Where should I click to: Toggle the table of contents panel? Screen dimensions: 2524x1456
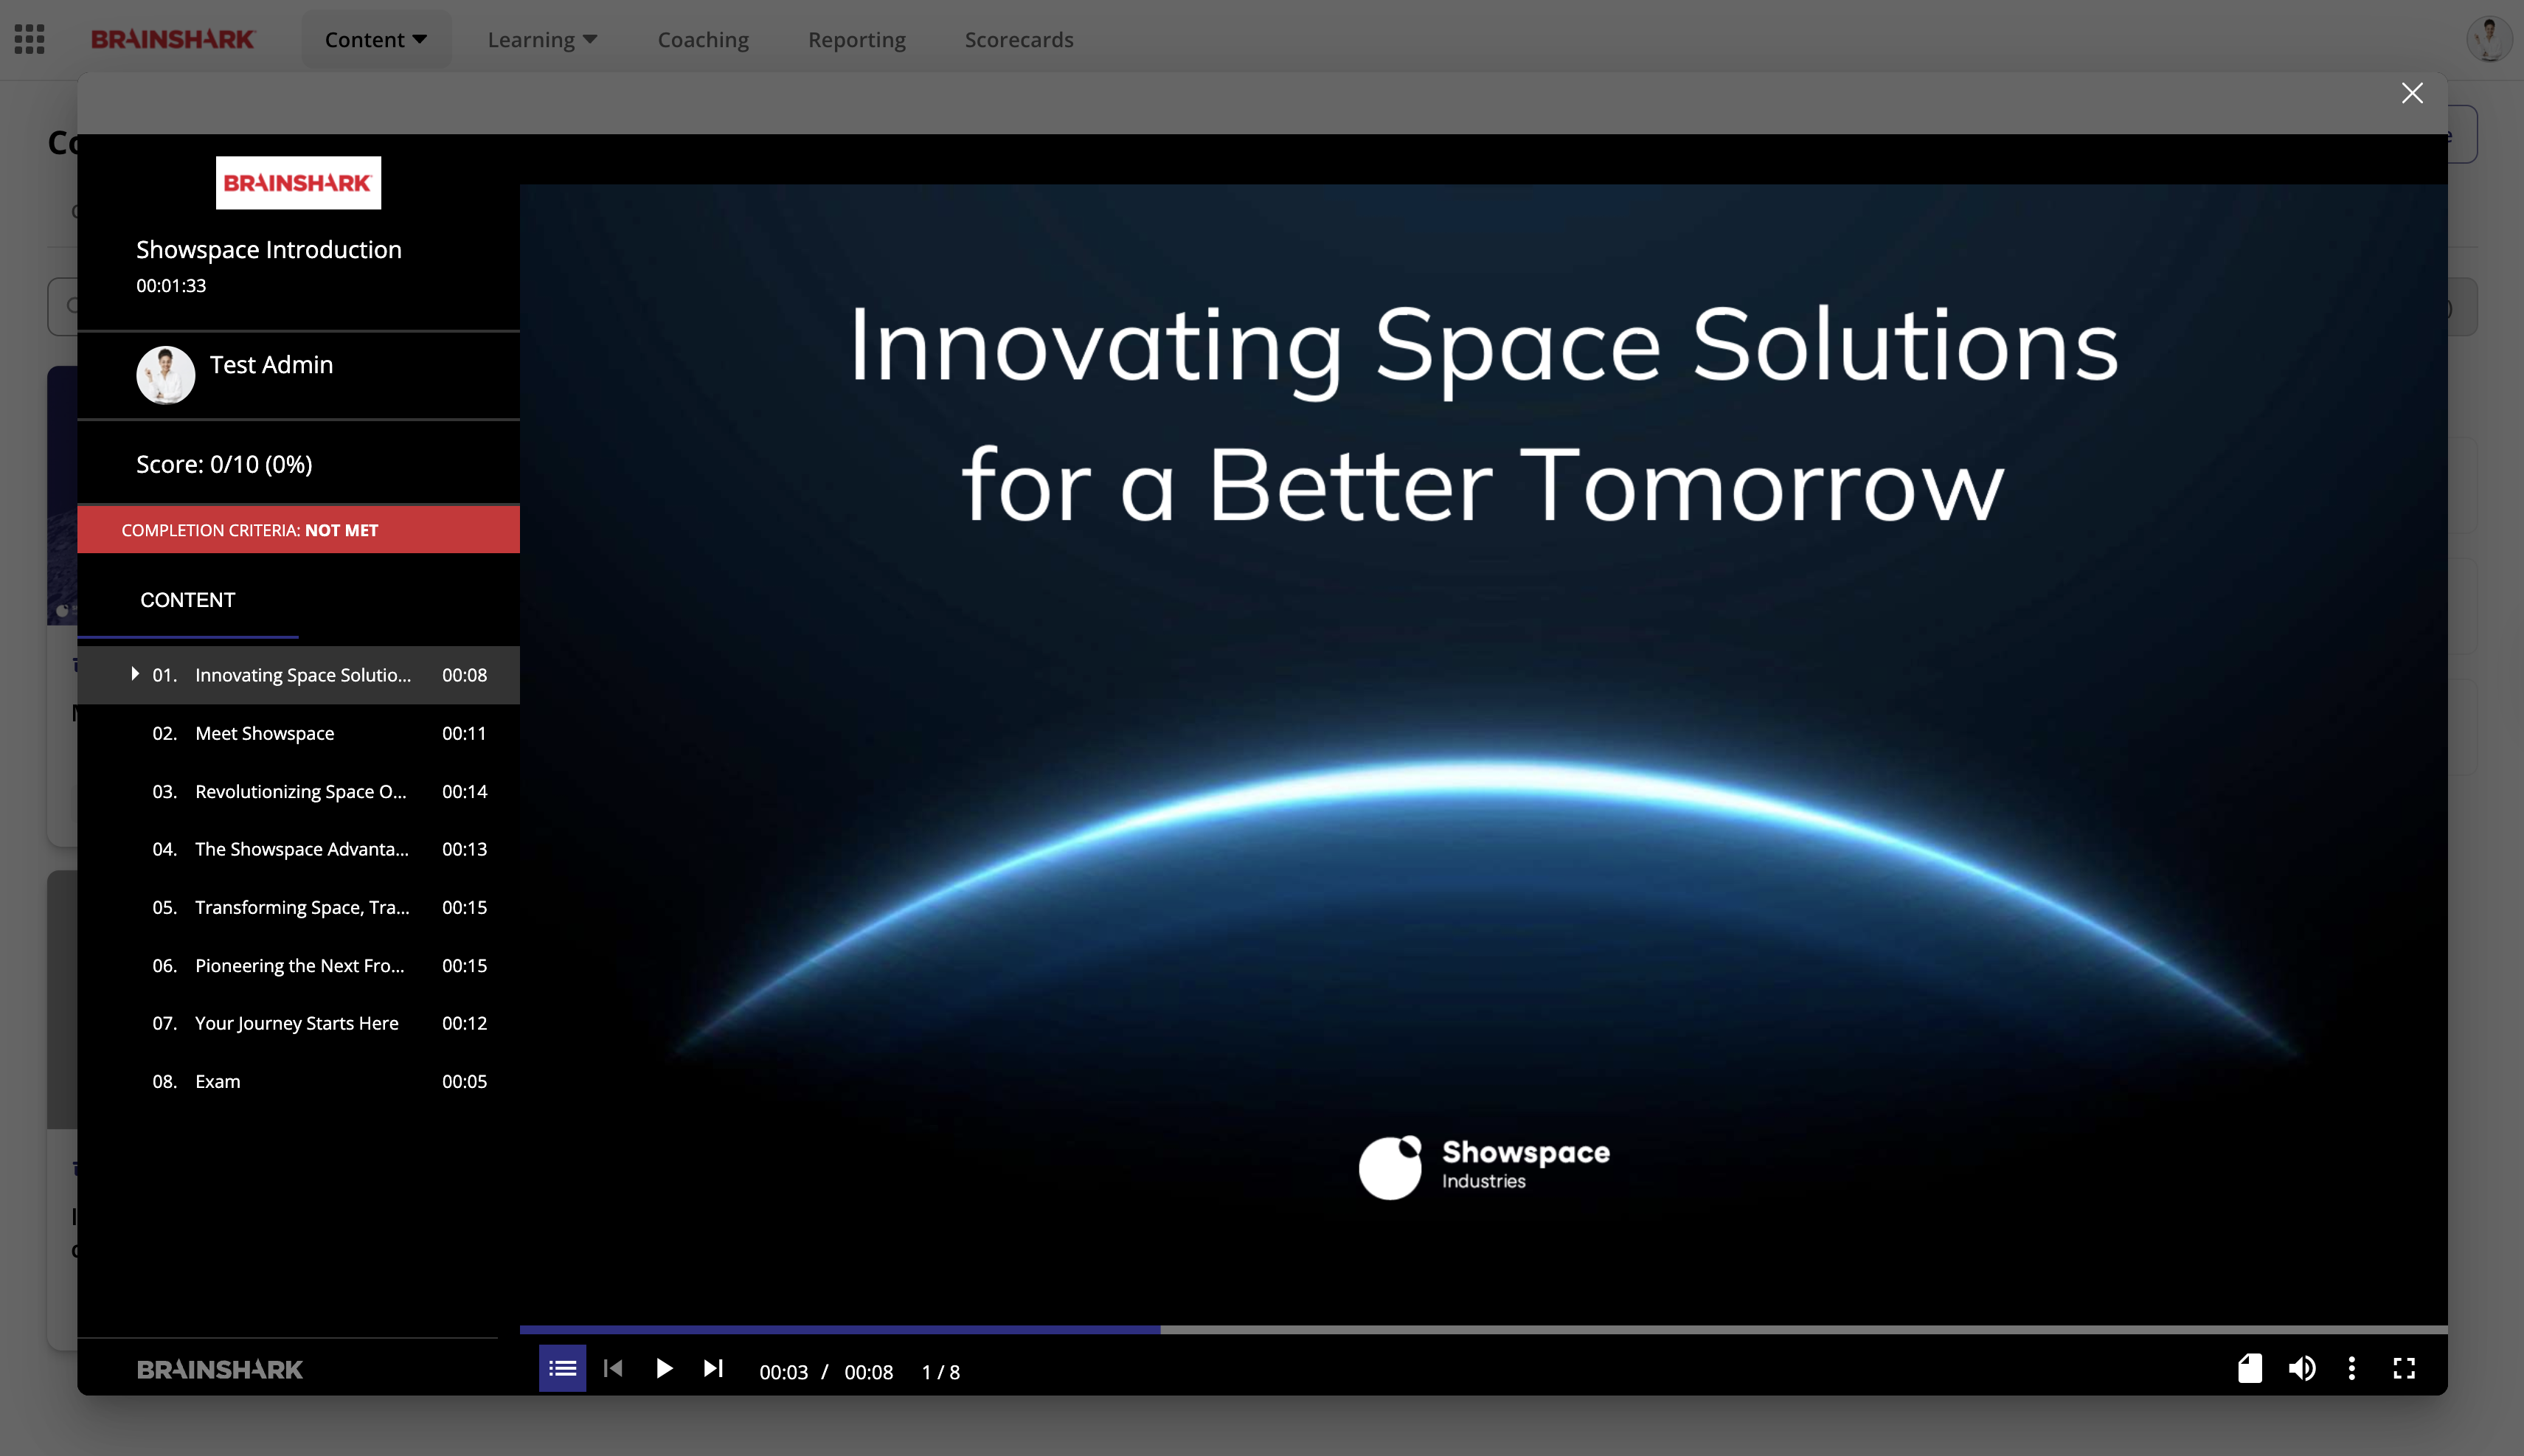click(562, 1368)
